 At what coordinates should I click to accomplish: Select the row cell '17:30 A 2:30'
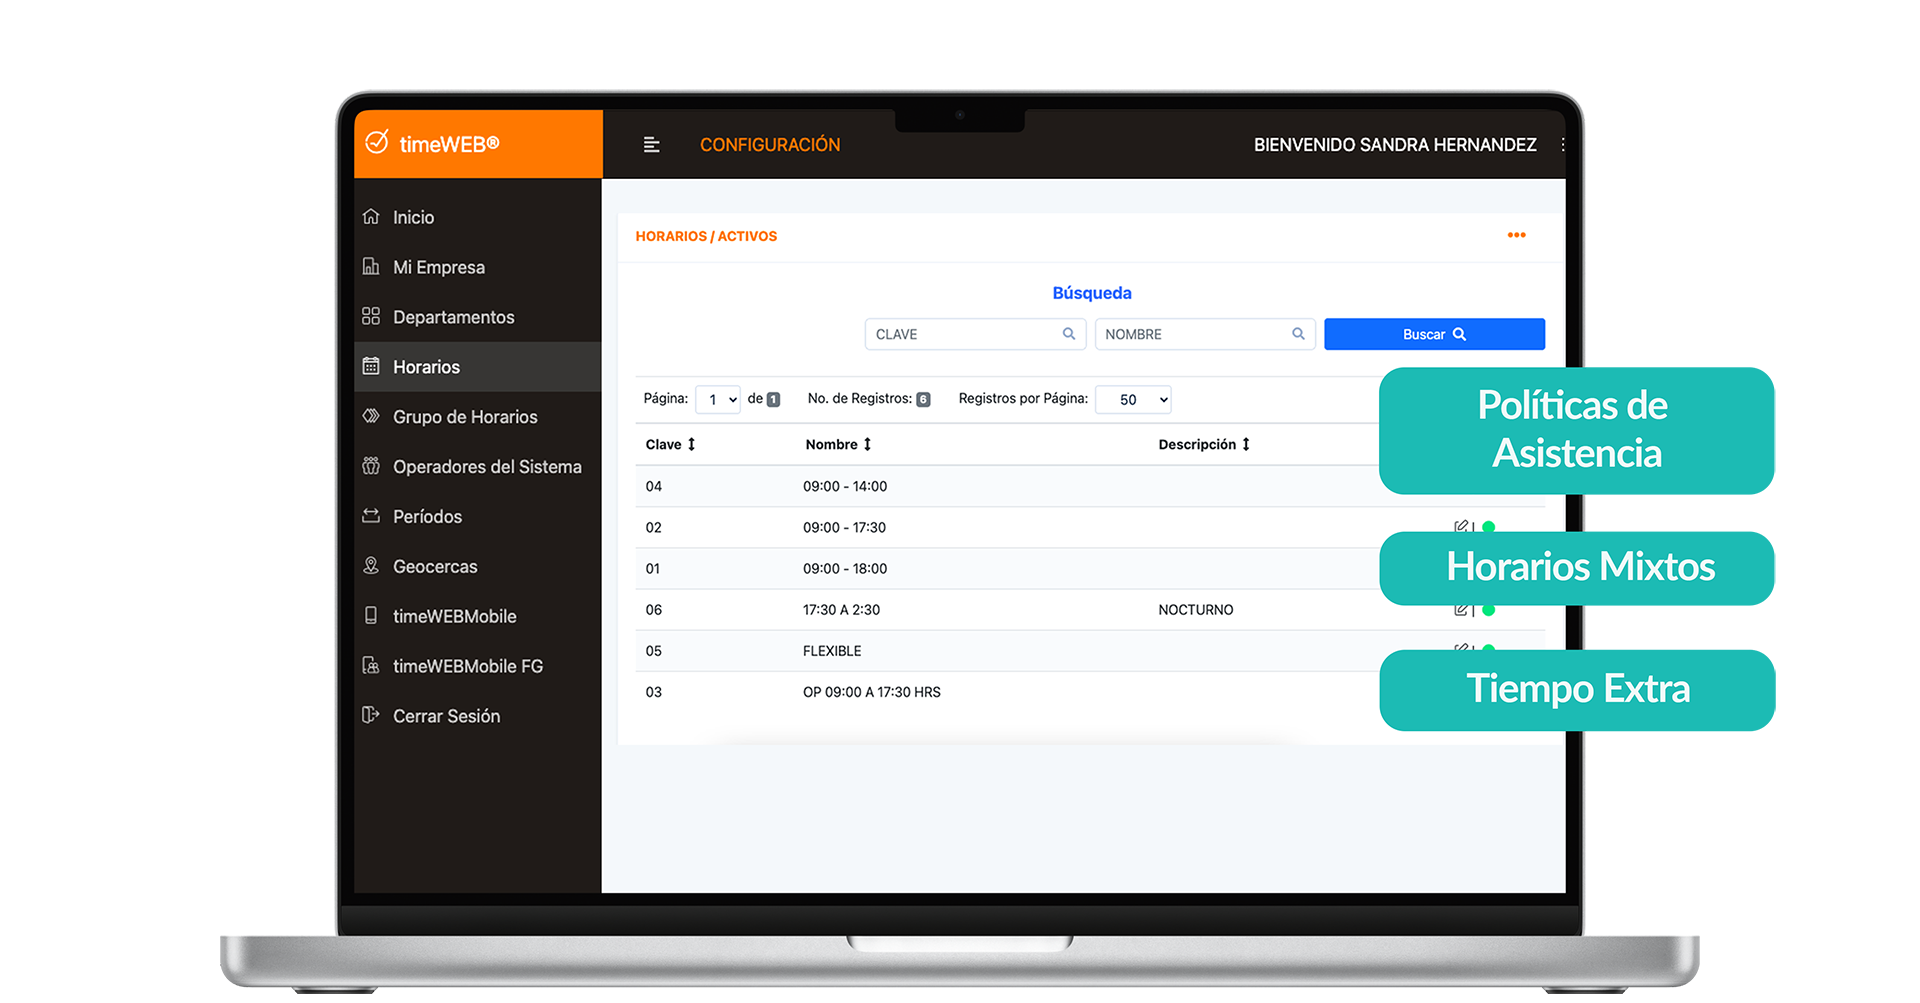point(841,609)
